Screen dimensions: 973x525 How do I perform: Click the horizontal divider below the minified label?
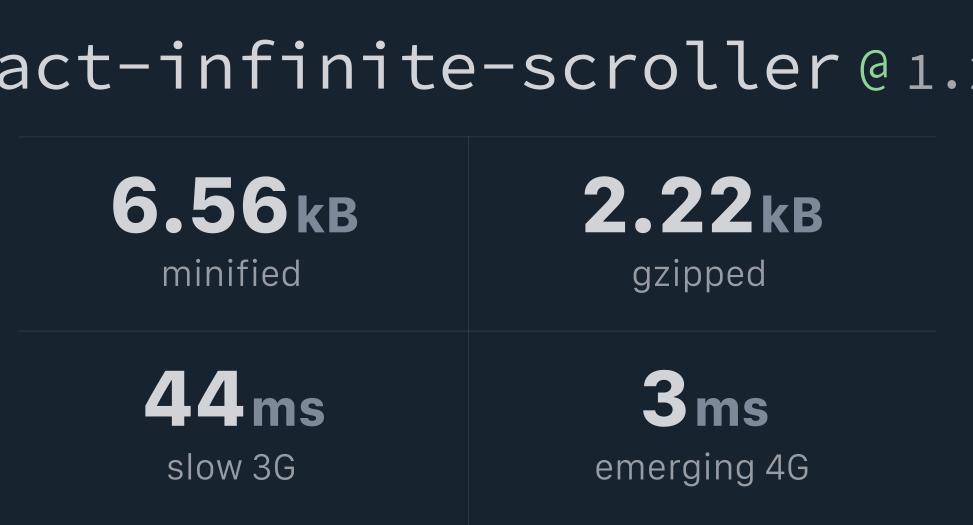pyautogui.click(x=244, y=331)
